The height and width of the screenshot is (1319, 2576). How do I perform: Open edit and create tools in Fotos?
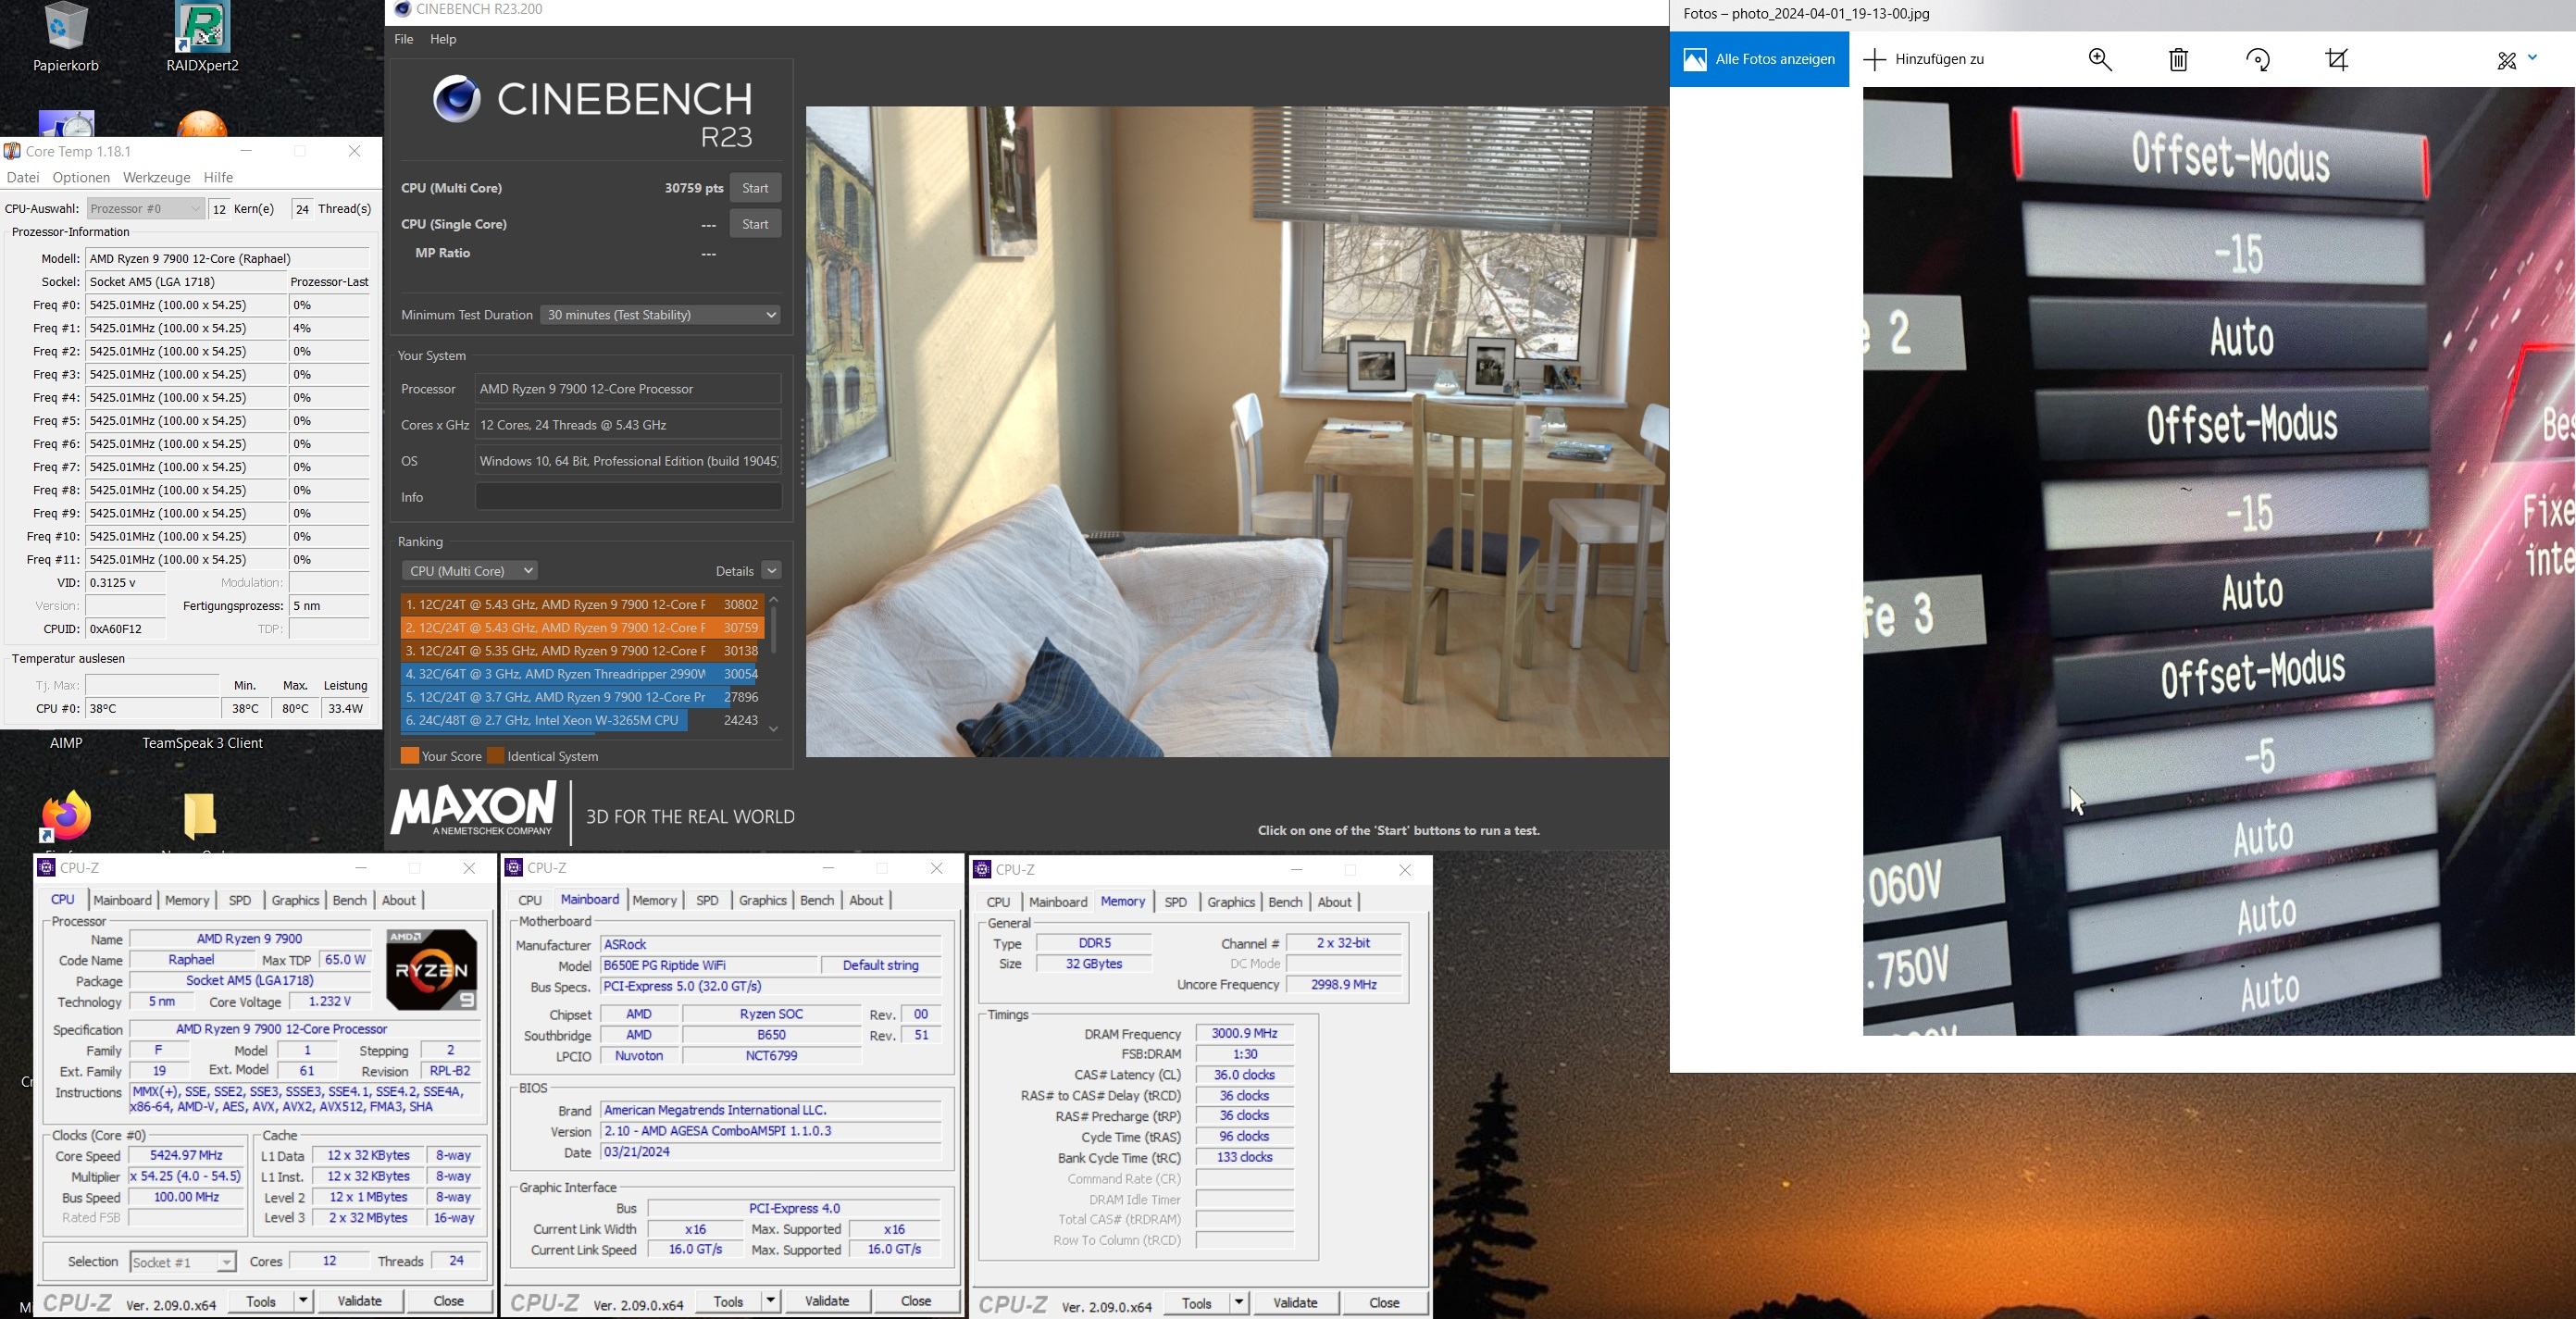(x=2506, y=60)
